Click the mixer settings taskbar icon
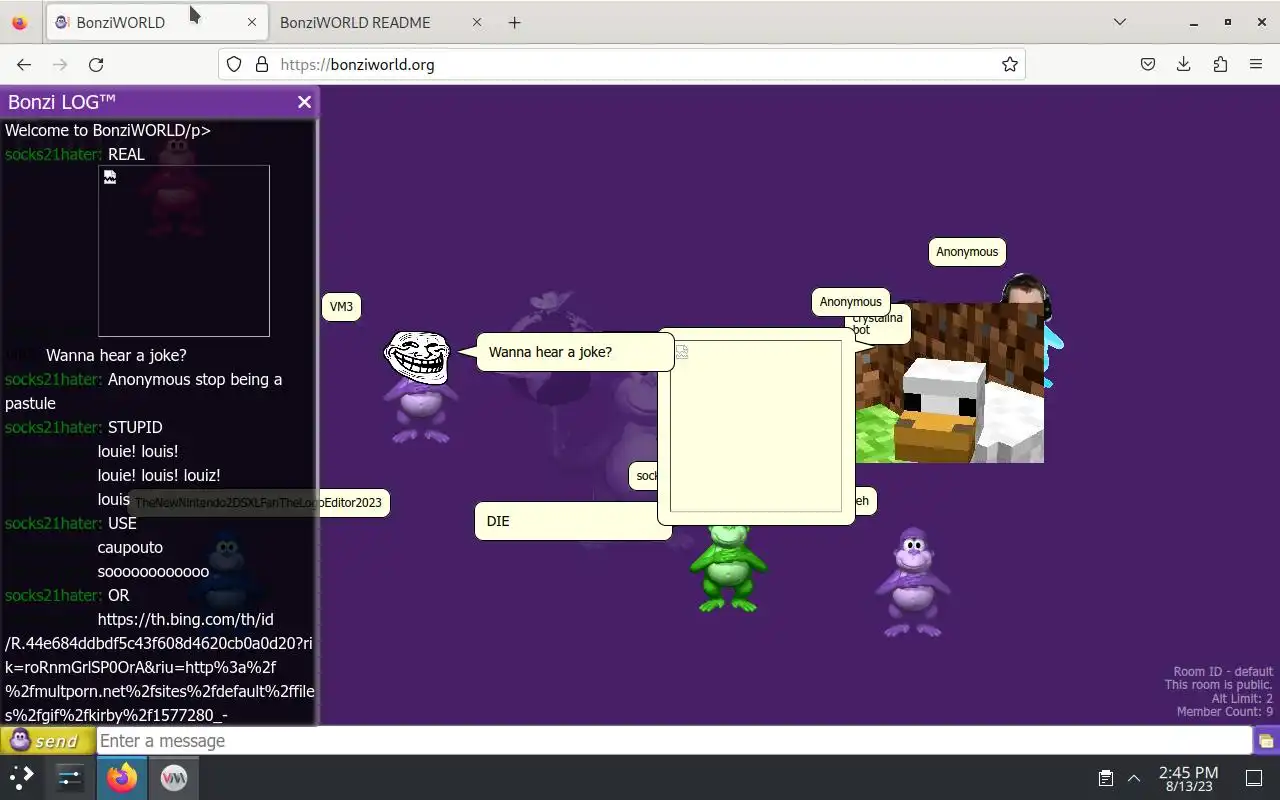 click(70, 777)
